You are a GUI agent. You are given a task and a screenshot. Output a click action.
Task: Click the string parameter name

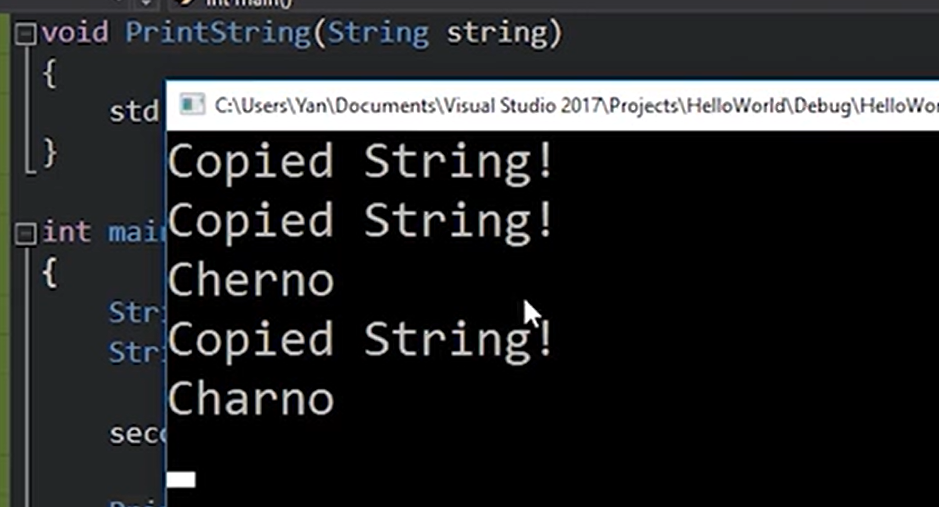click(x=497, y=33)
